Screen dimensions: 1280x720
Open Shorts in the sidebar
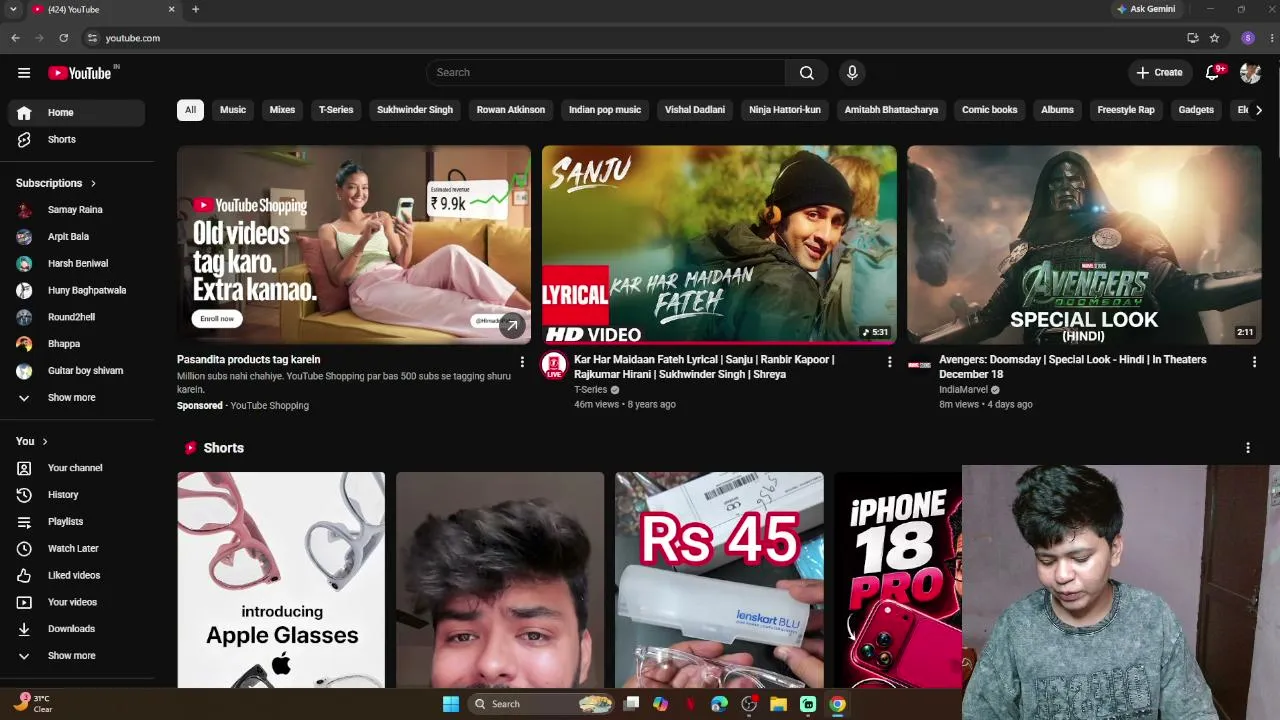click(76, 140)
